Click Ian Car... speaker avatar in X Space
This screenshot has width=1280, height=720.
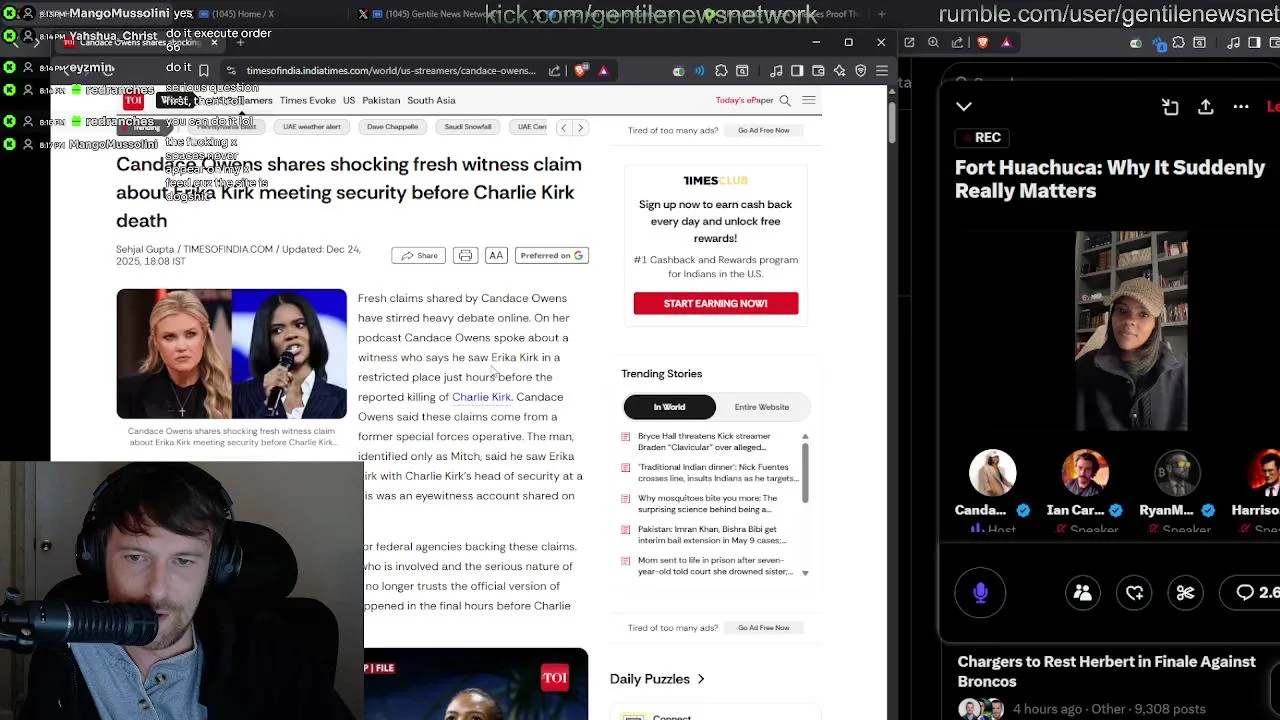click(1085, 475)
